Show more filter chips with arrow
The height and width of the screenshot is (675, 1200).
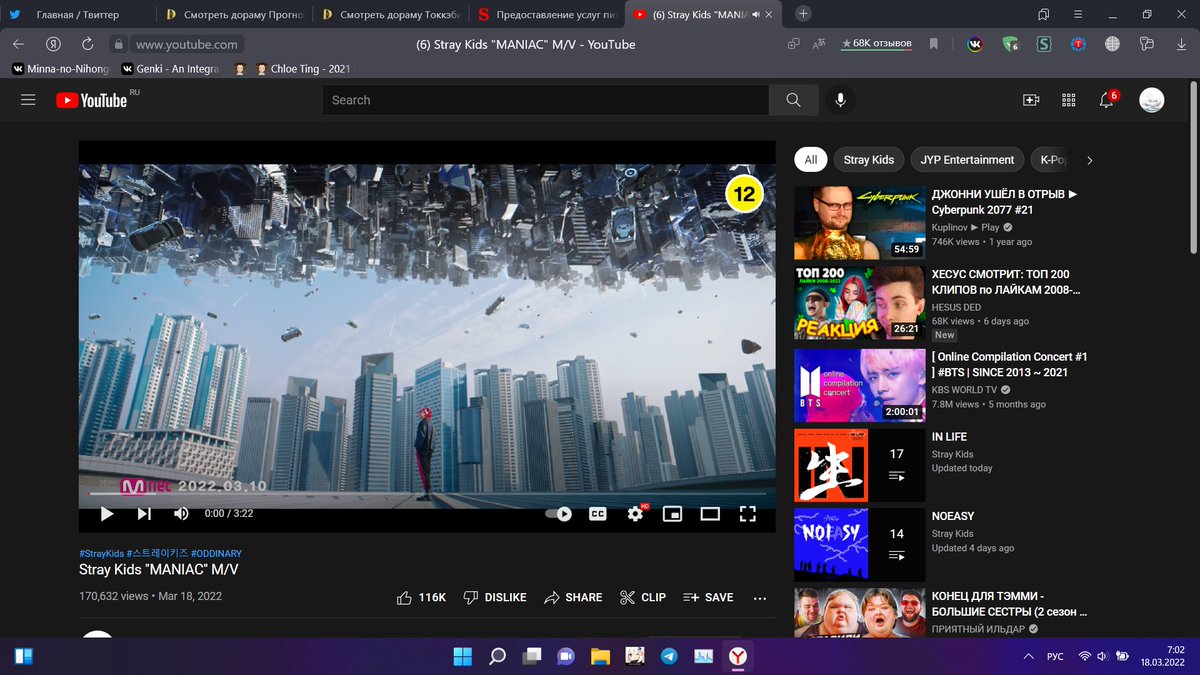pos(1090,160)
